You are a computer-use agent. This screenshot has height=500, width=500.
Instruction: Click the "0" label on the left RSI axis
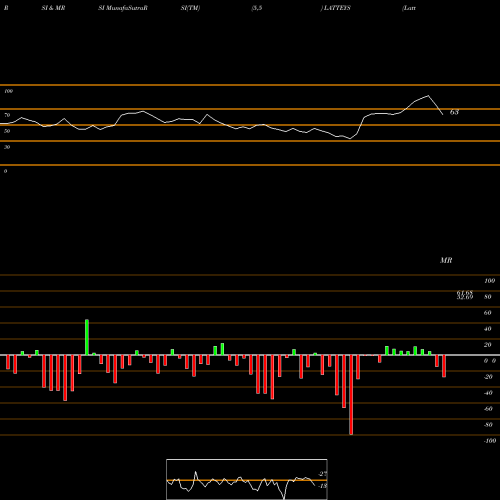pos(5,171)
